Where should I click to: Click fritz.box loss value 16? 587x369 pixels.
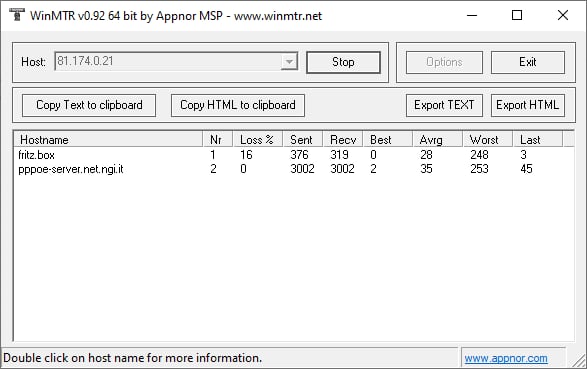pos(246,155)
